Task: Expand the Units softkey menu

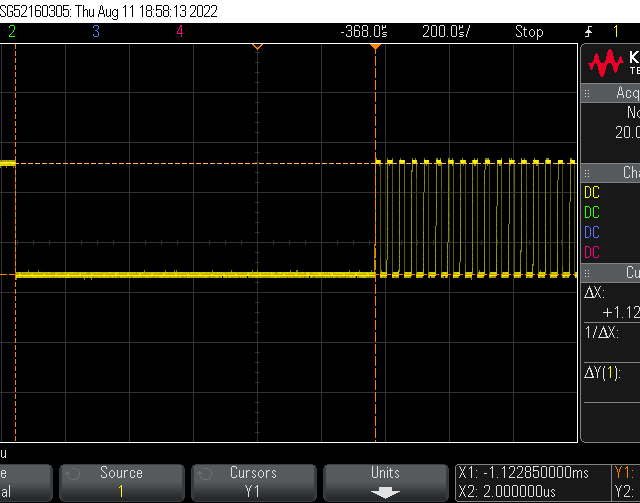Action: pyautogui.click(x=385, y=481)
